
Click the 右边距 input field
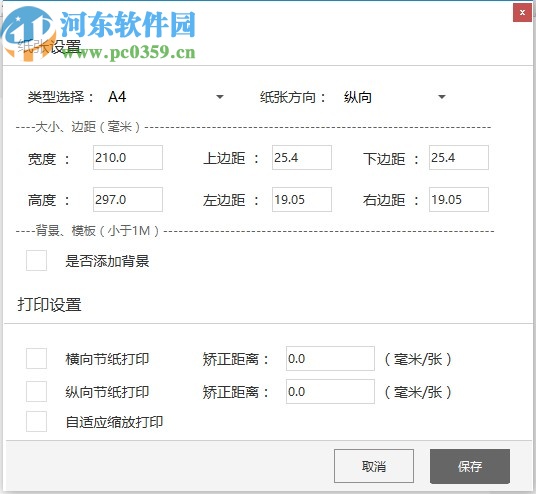(459, 199)
